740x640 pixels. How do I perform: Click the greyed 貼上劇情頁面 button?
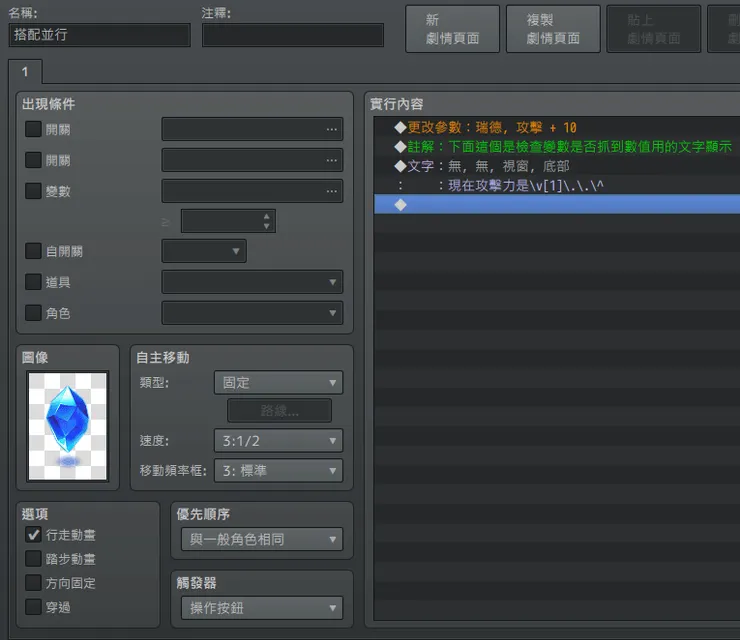coord(654,29)
